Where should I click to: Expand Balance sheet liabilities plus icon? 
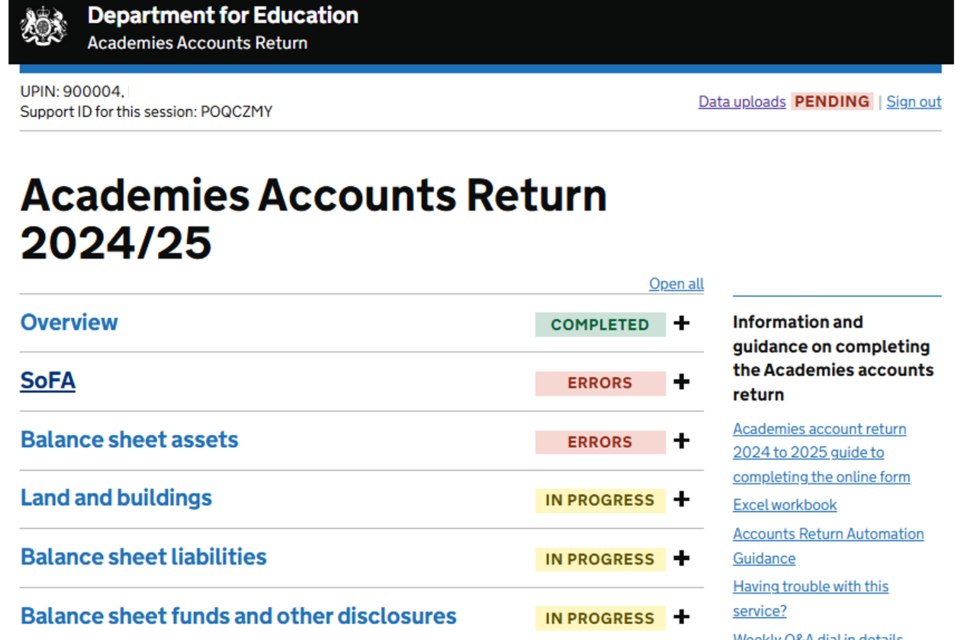[682, 558]
